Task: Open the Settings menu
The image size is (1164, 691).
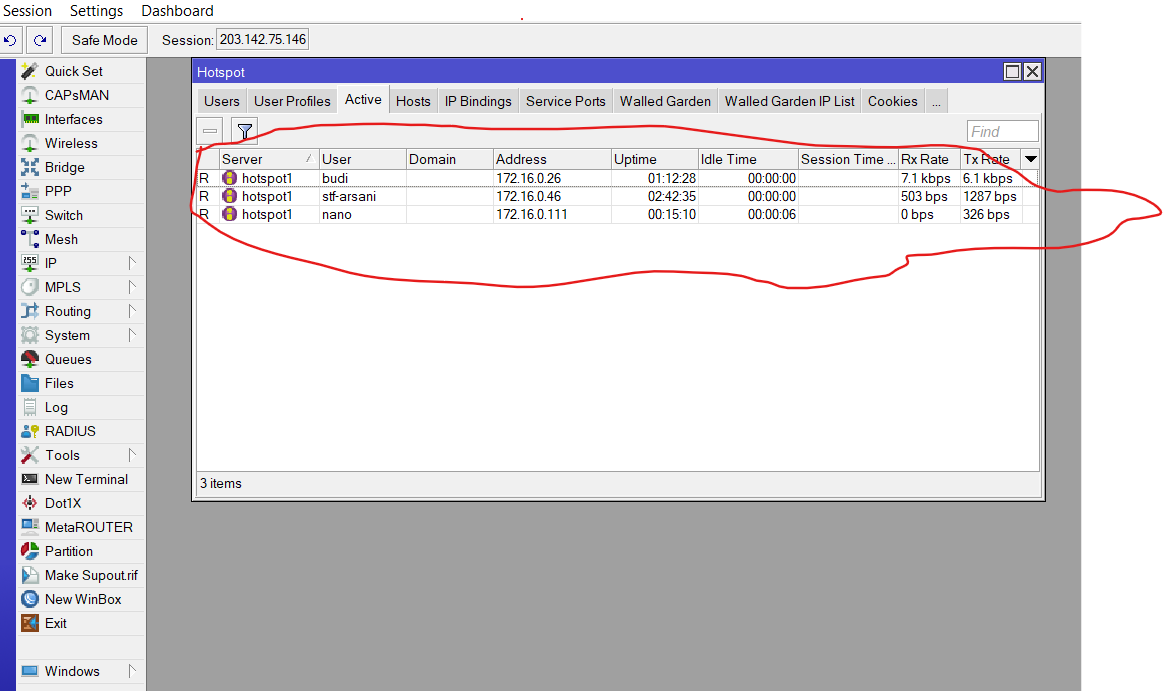Action: pyautogui.click(x=97, y=11)
